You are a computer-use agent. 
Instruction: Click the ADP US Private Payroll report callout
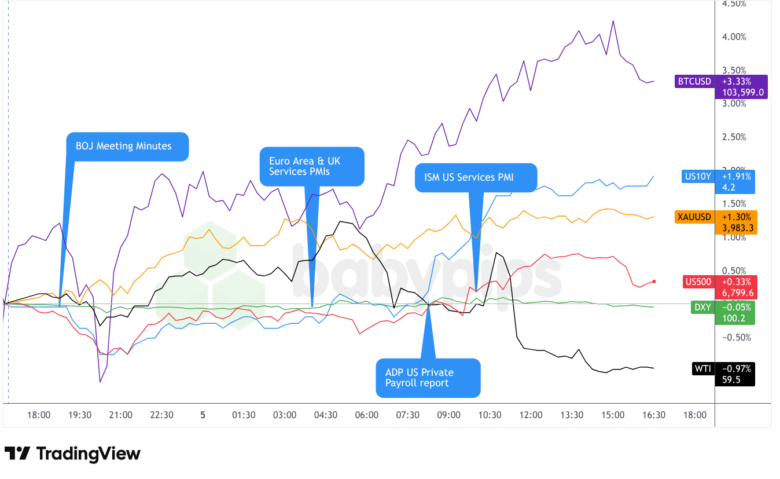tap(428, 376)
